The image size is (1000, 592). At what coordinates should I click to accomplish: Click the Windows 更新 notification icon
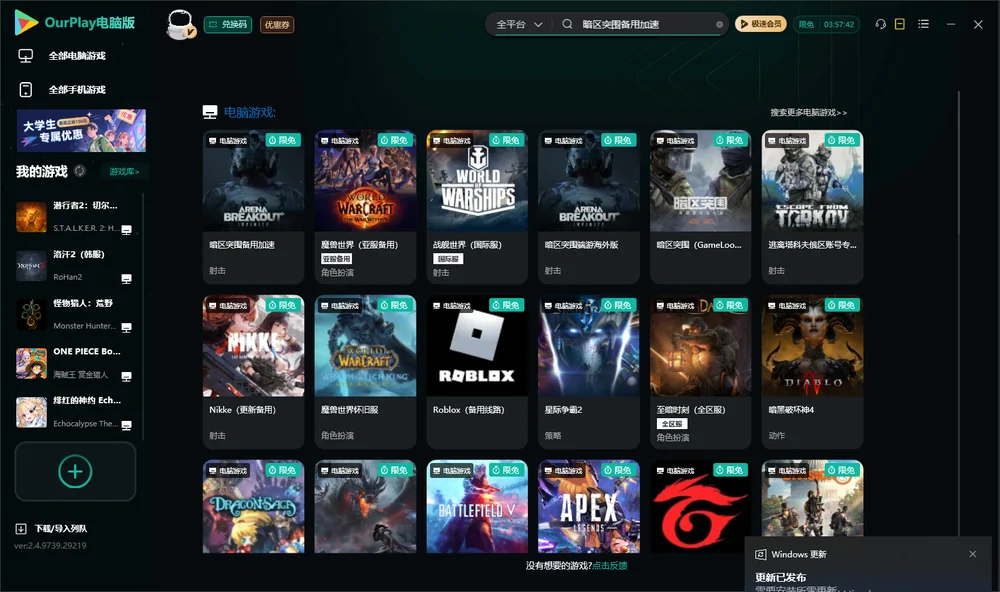(760, 554)
